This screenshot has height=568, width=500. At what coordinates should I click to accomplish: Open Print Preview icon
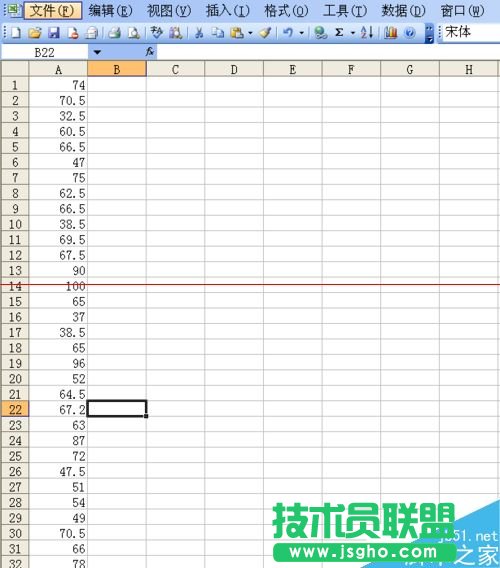click(133, 33)
